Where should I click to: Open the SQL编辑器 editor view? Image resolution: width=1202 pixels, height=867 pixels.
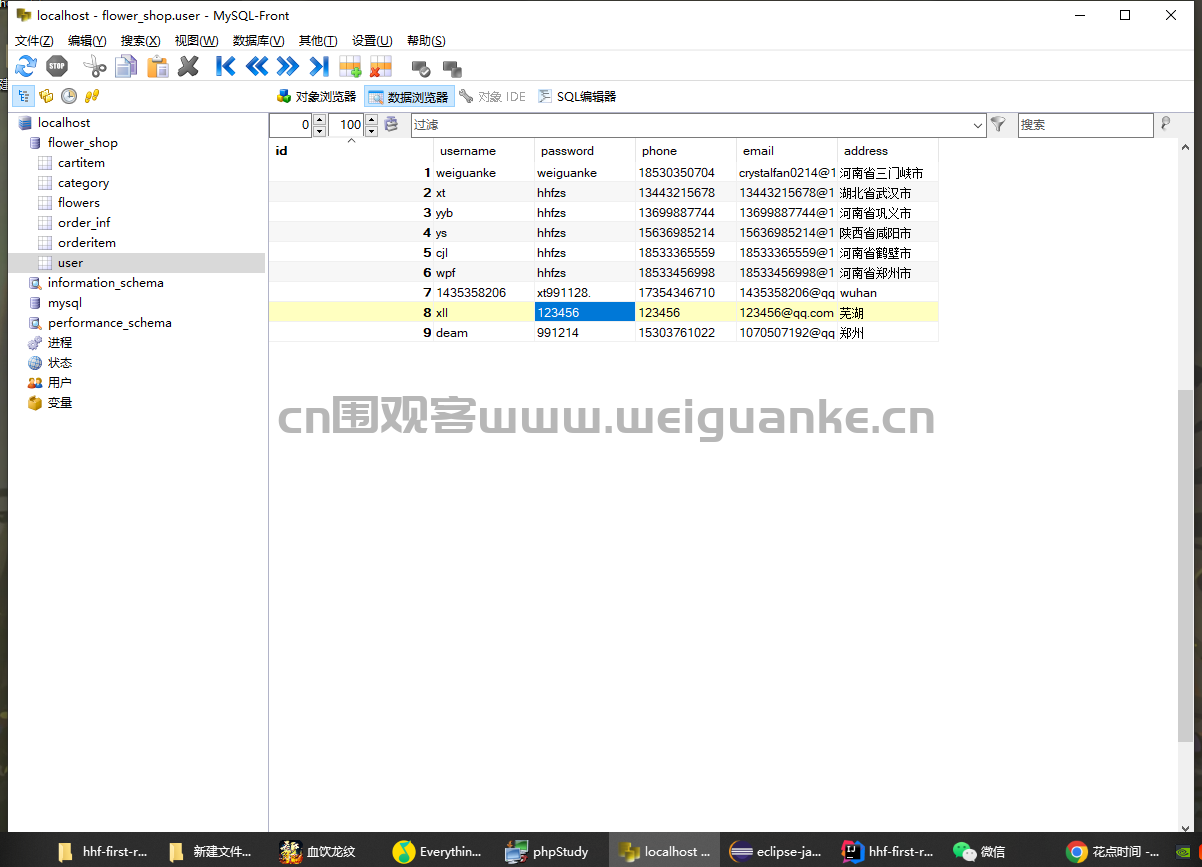(577, 96)
